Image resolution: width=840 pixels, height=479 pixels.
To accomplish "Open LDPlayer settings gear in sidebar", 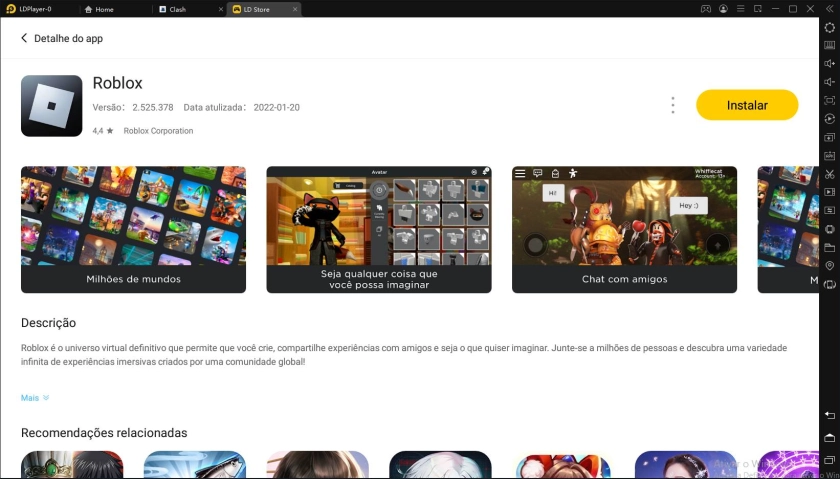I will coord(829,27).
